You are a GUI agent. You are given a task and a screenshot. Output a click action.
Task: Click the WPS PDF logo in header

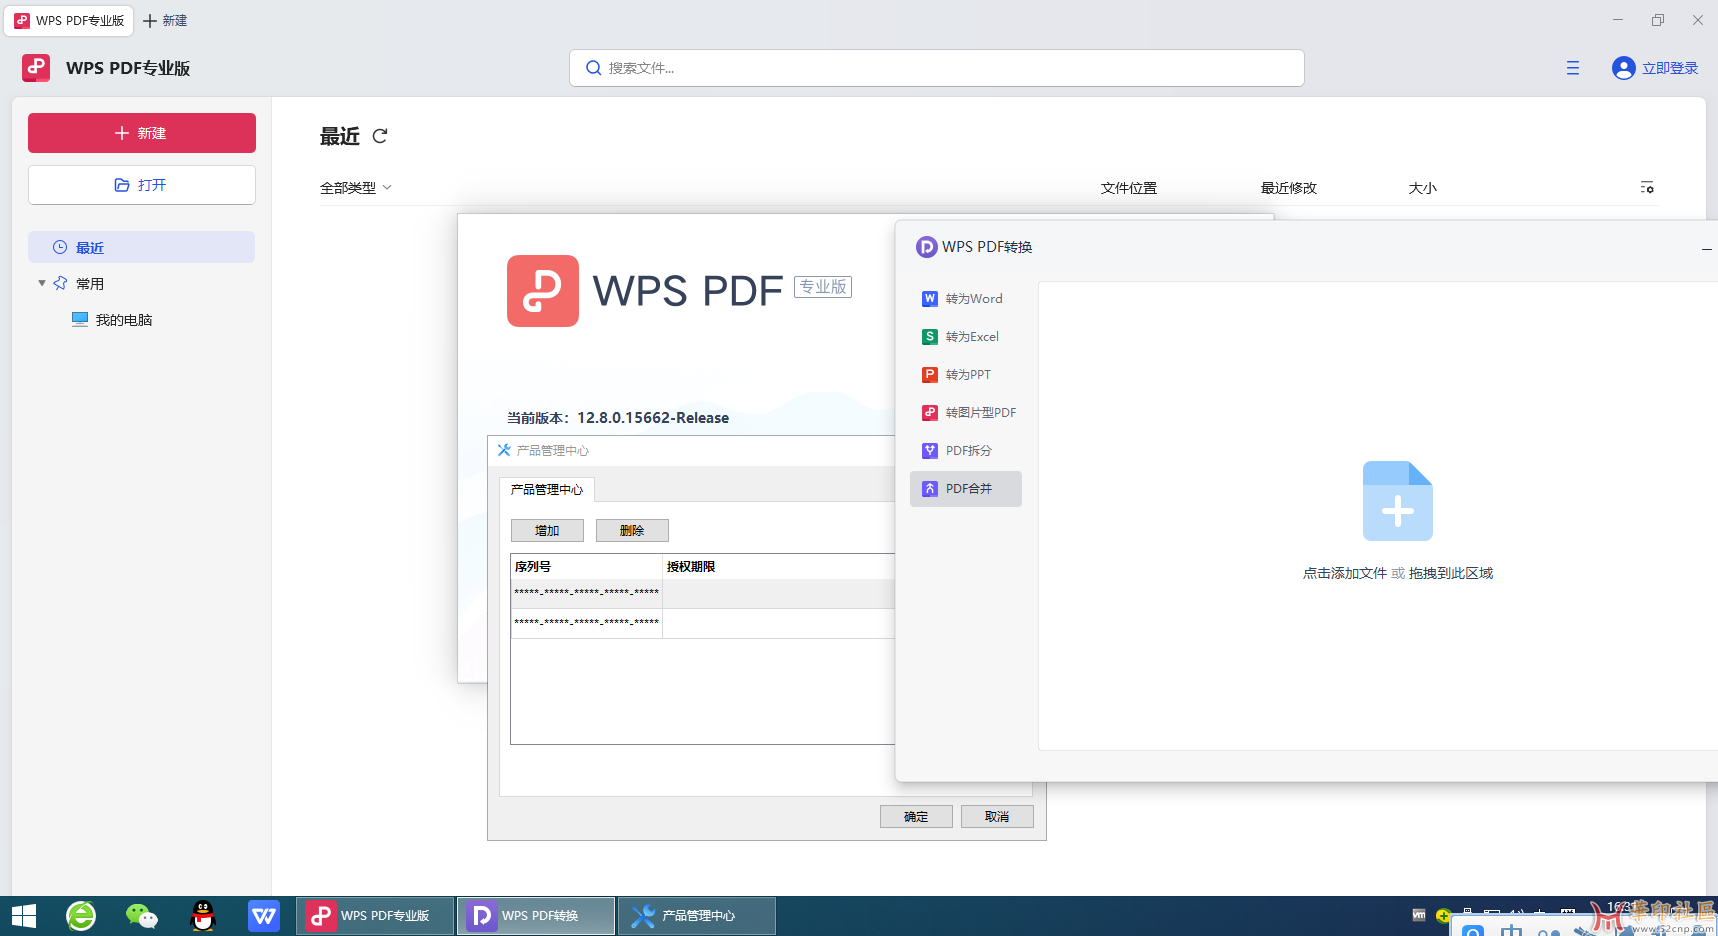point(36,68)
